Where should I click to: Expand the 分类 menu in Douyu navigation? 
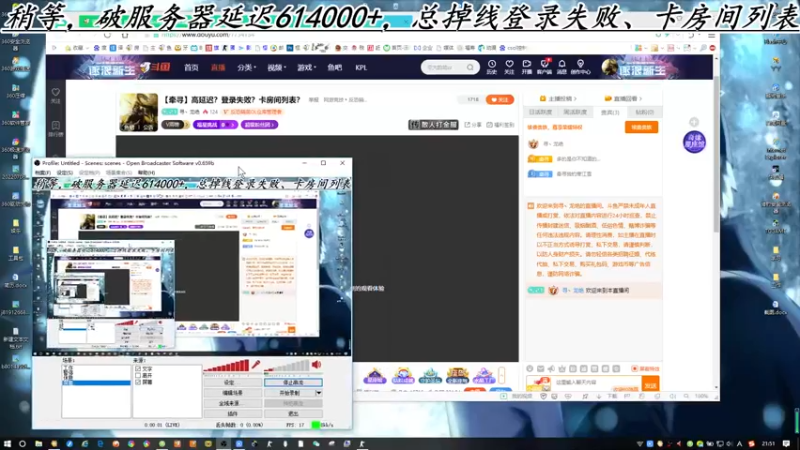pos(246,67)
